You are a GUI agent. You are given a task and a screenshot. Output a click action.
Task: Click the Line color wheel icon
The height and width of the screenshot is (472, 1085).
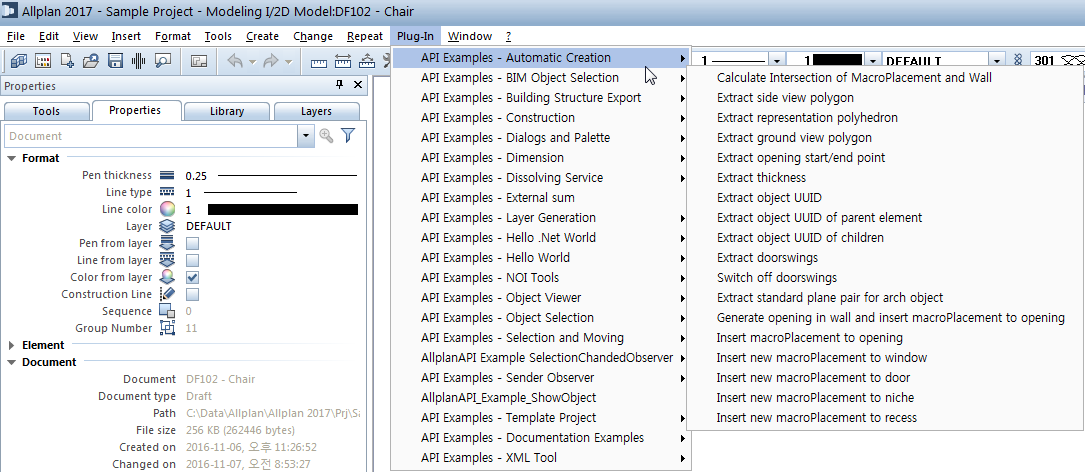tap(167, 209)
